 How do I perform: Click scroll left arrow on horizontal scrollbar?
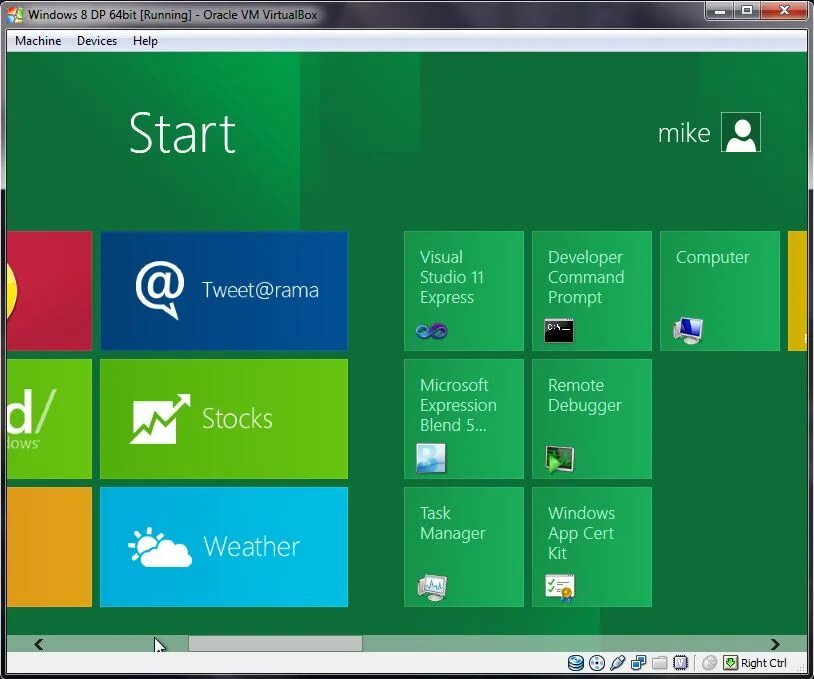point(38,644)
